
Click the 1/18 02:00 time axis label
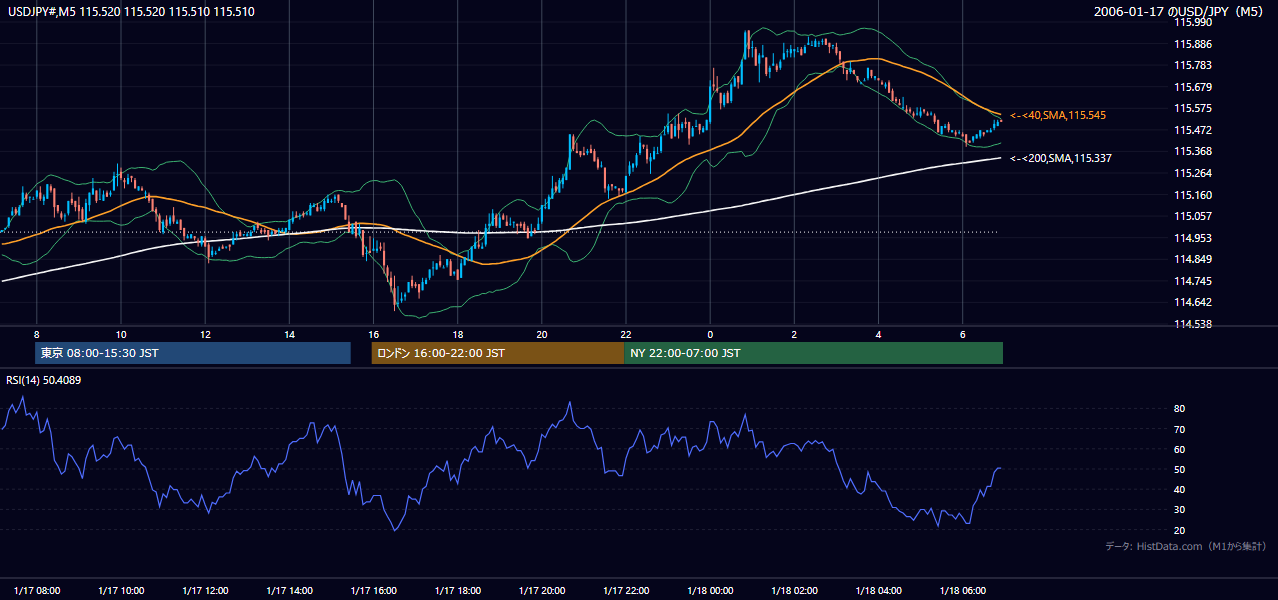pos(794,590)
